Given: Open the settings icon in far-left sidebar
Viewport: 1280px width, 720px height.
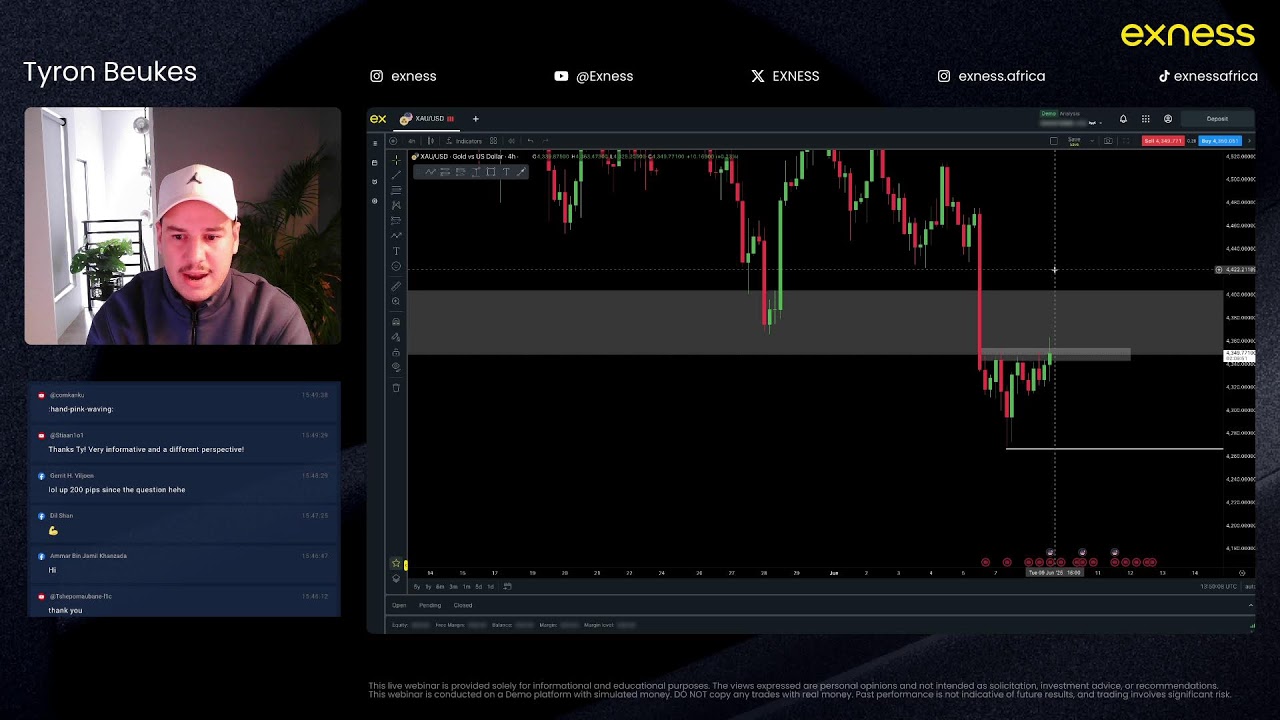Looking at the screenshot, I should coord(375,201).
